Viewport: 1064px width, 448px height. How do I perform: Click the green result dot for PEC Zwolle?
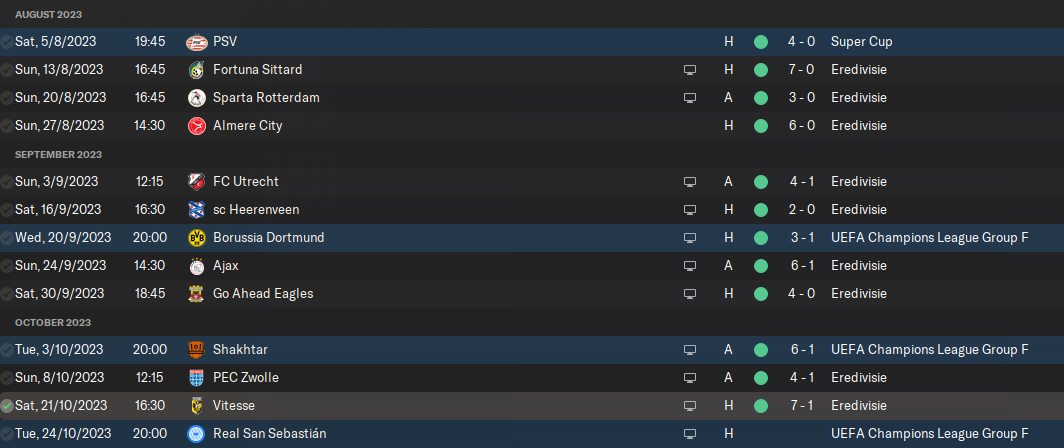pyautogui.click(x=761, y=378)
